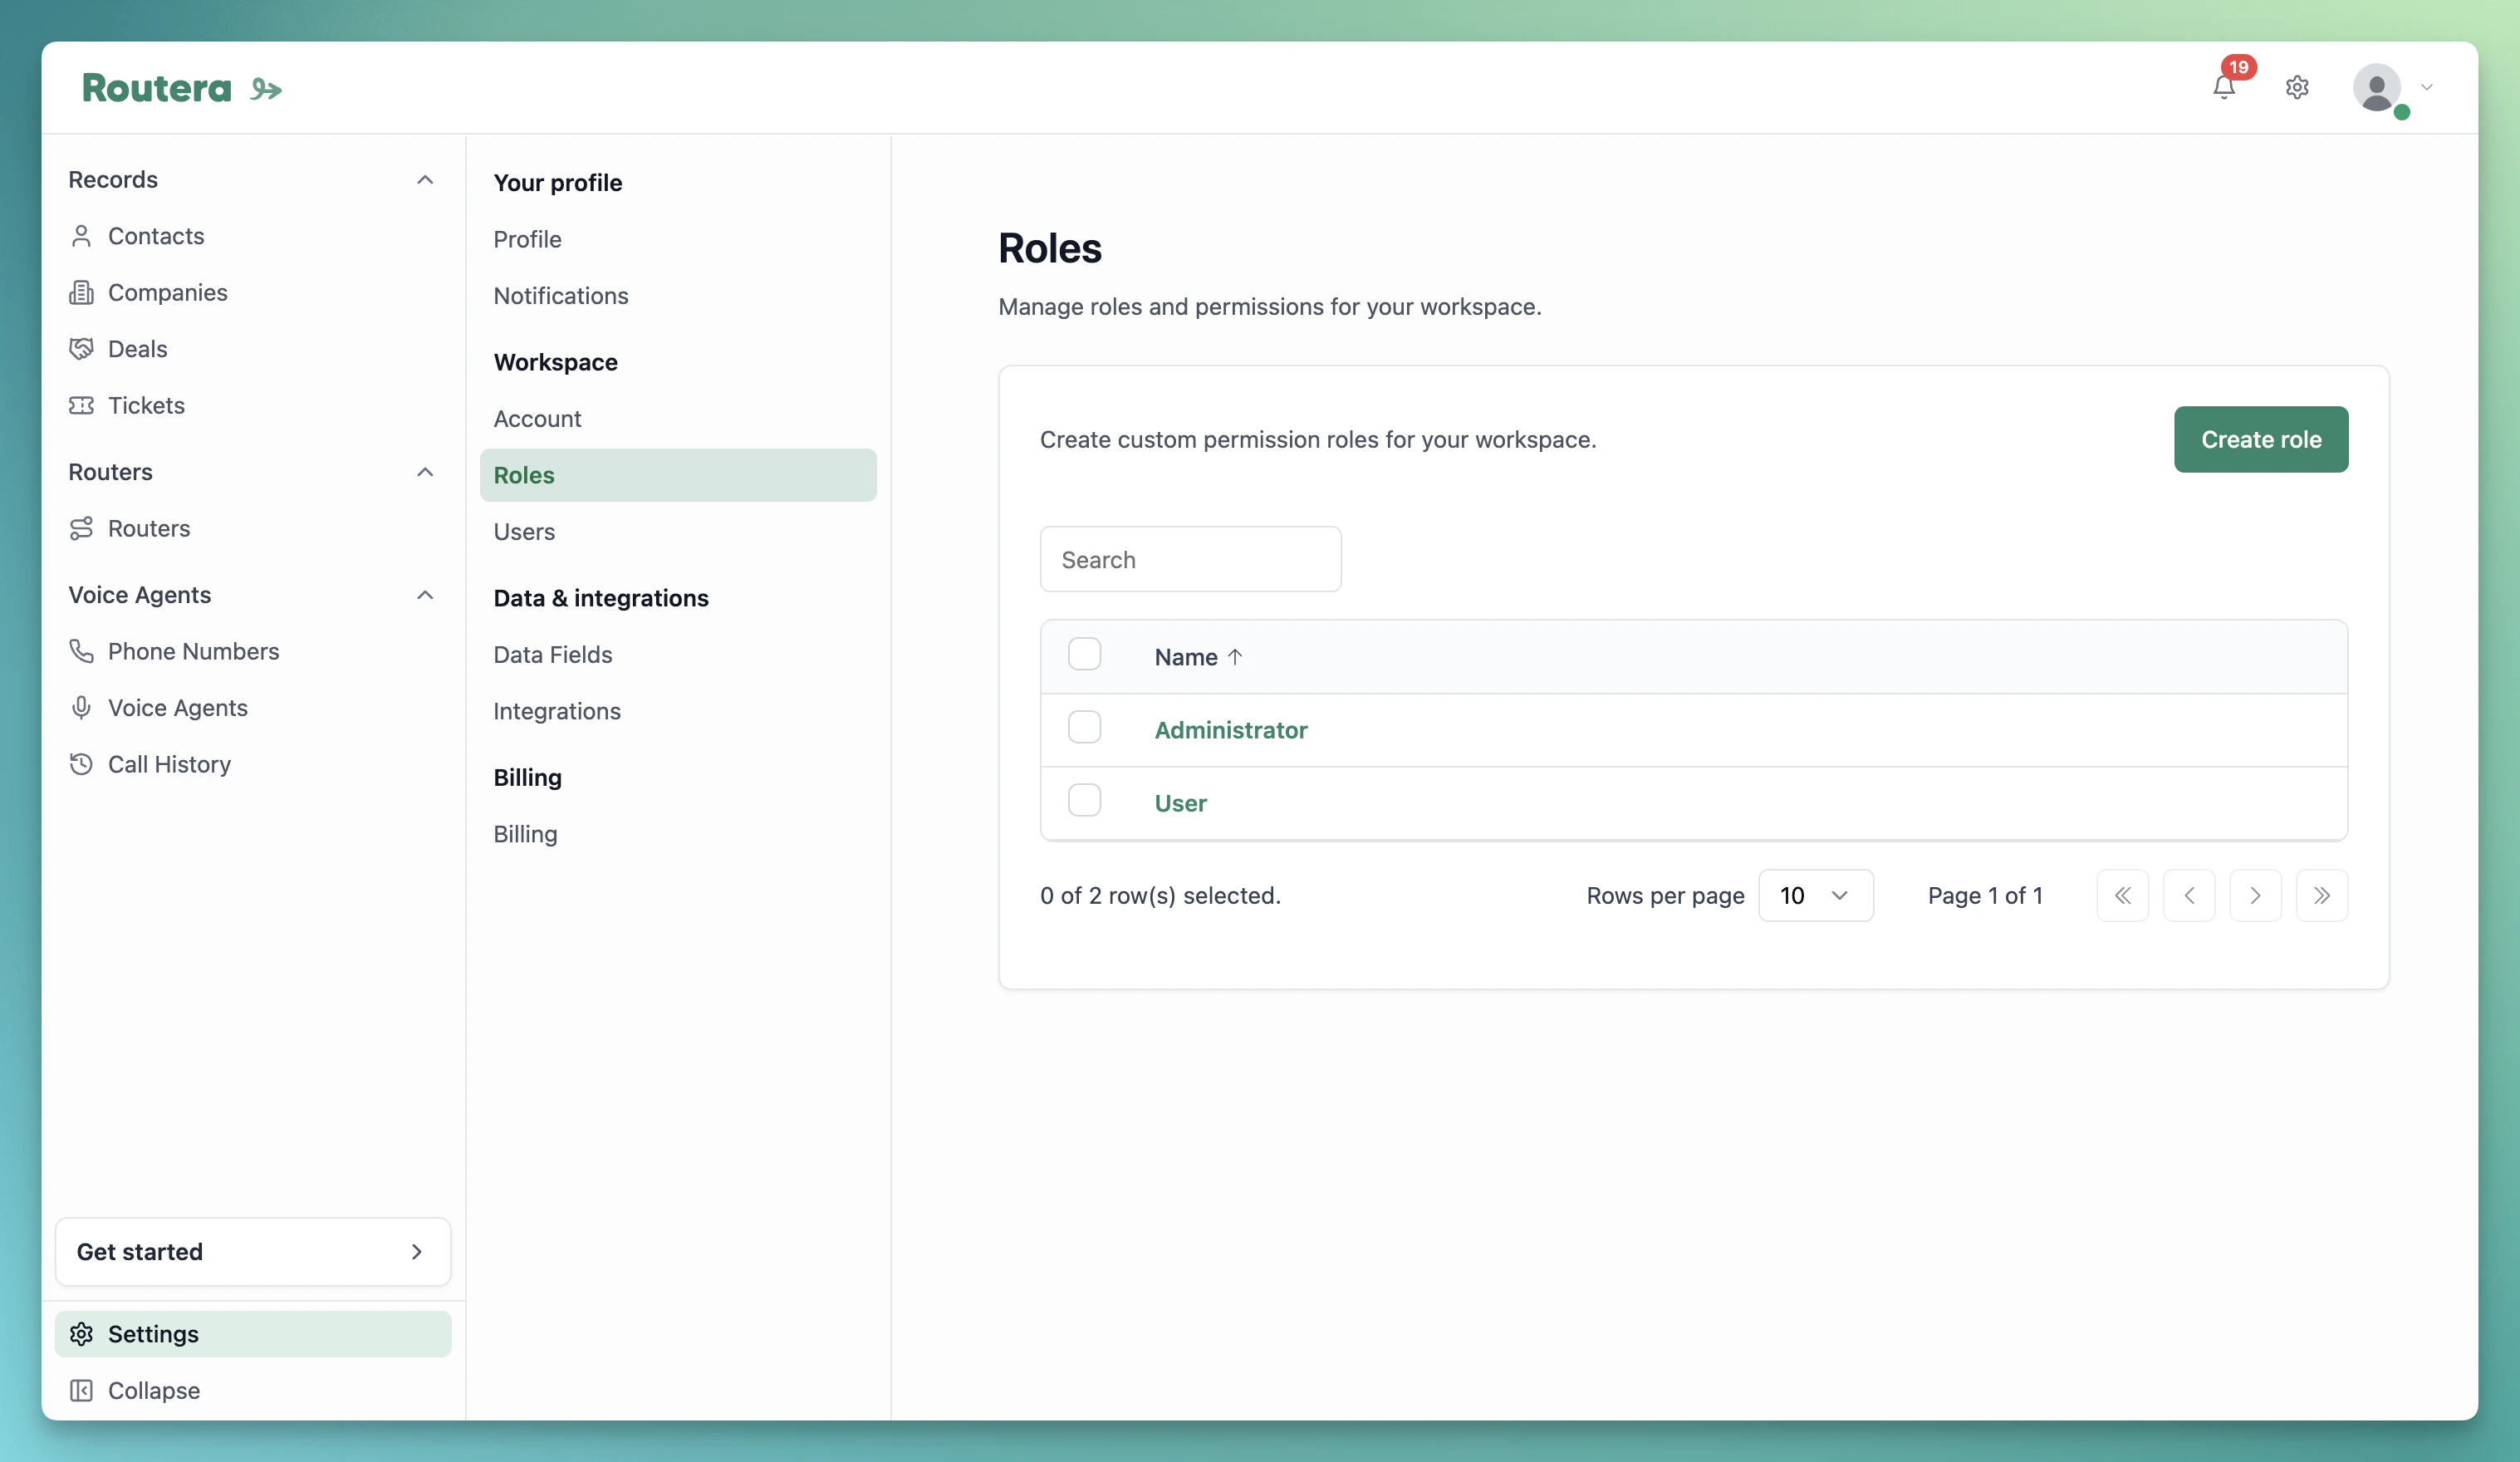The width and height of the screenshot is (2520, 1462).
Task: Toggle the select-all roles checkbox
Action: [x=1084, y=654]
